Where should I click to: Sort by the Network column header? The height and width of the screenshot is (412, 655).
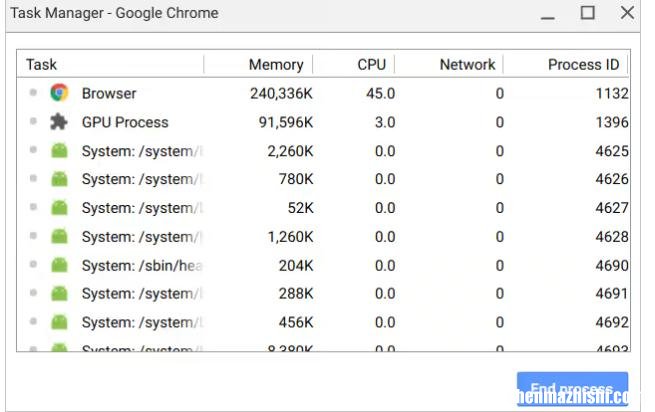tap(467, 65)
